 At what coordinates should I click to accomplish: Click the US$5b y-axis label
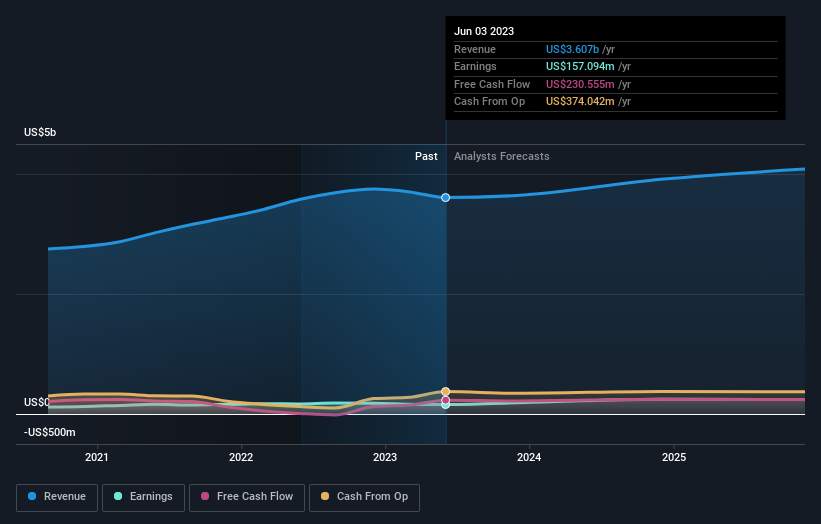coord(40,132)
